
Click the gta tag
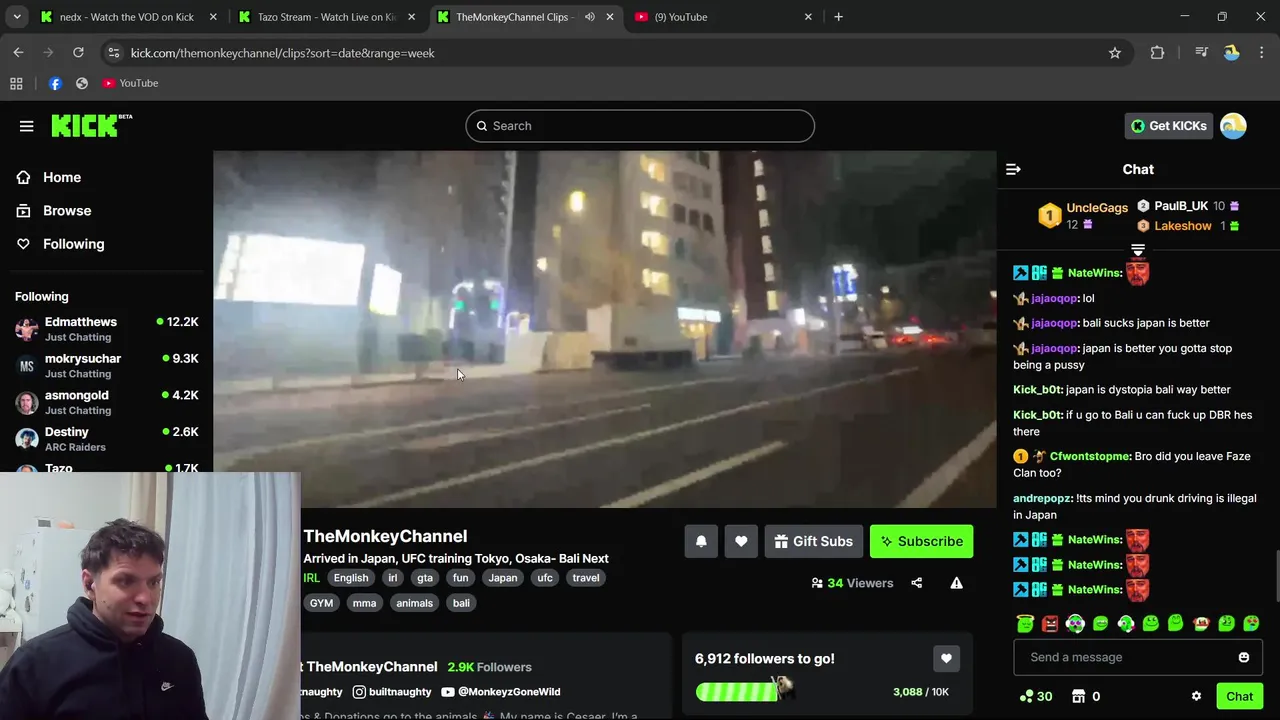tap(425, 578)
